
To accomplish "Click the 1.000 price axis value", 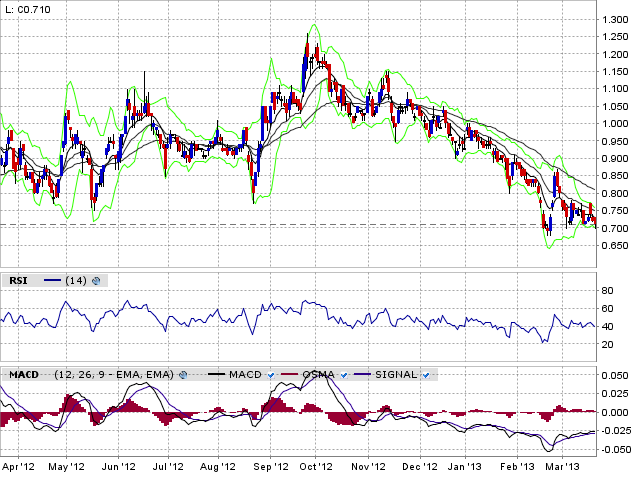I will 615,124.
